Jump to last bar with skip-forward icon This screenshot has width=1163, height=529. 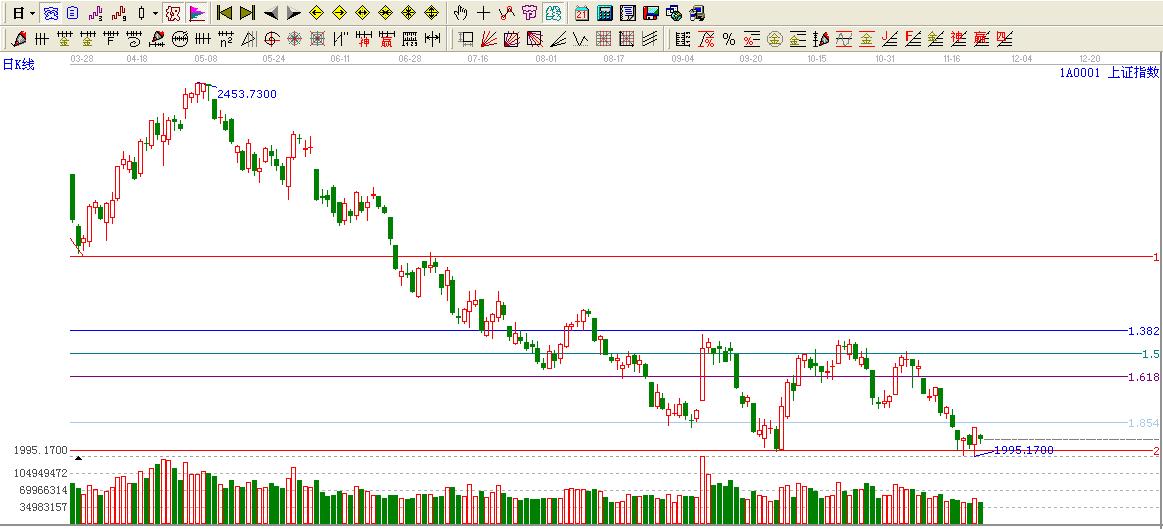point(247,13)
